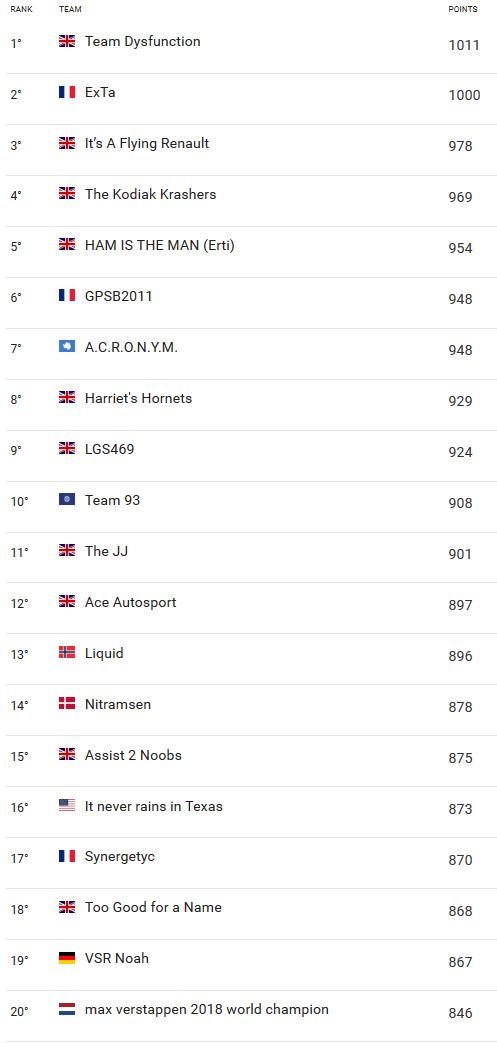Open the Too Good for a Name team
The width and height of the screenshot is (497, 1043).
point(153,907)
